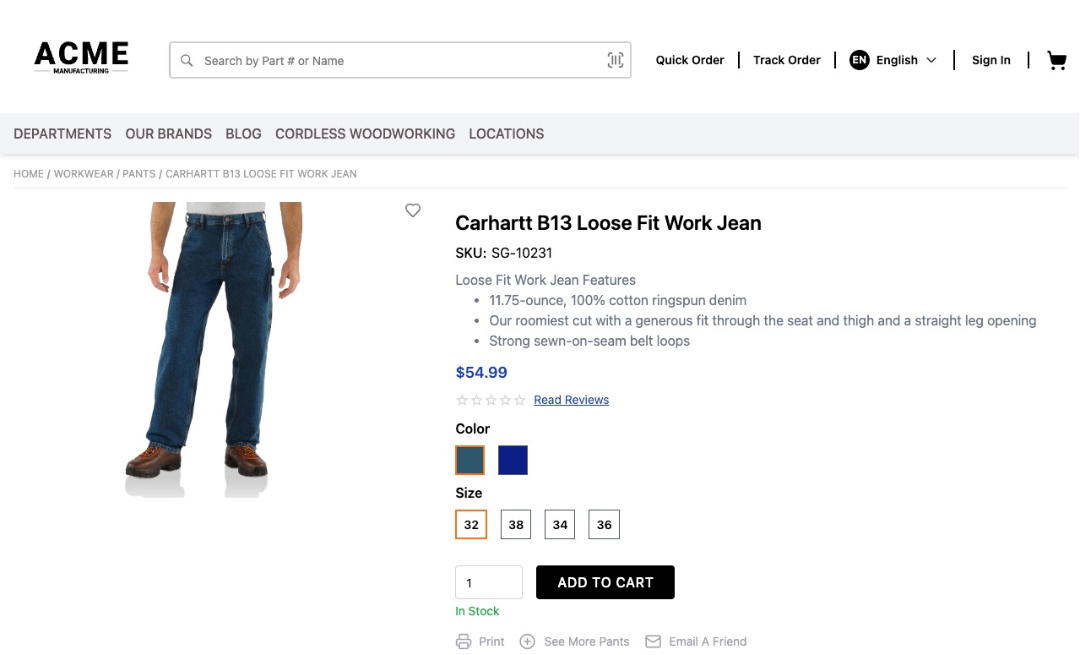Click the quantity input field
The height and width of the screenshot is (655, 1080).
tap(489, 582)
